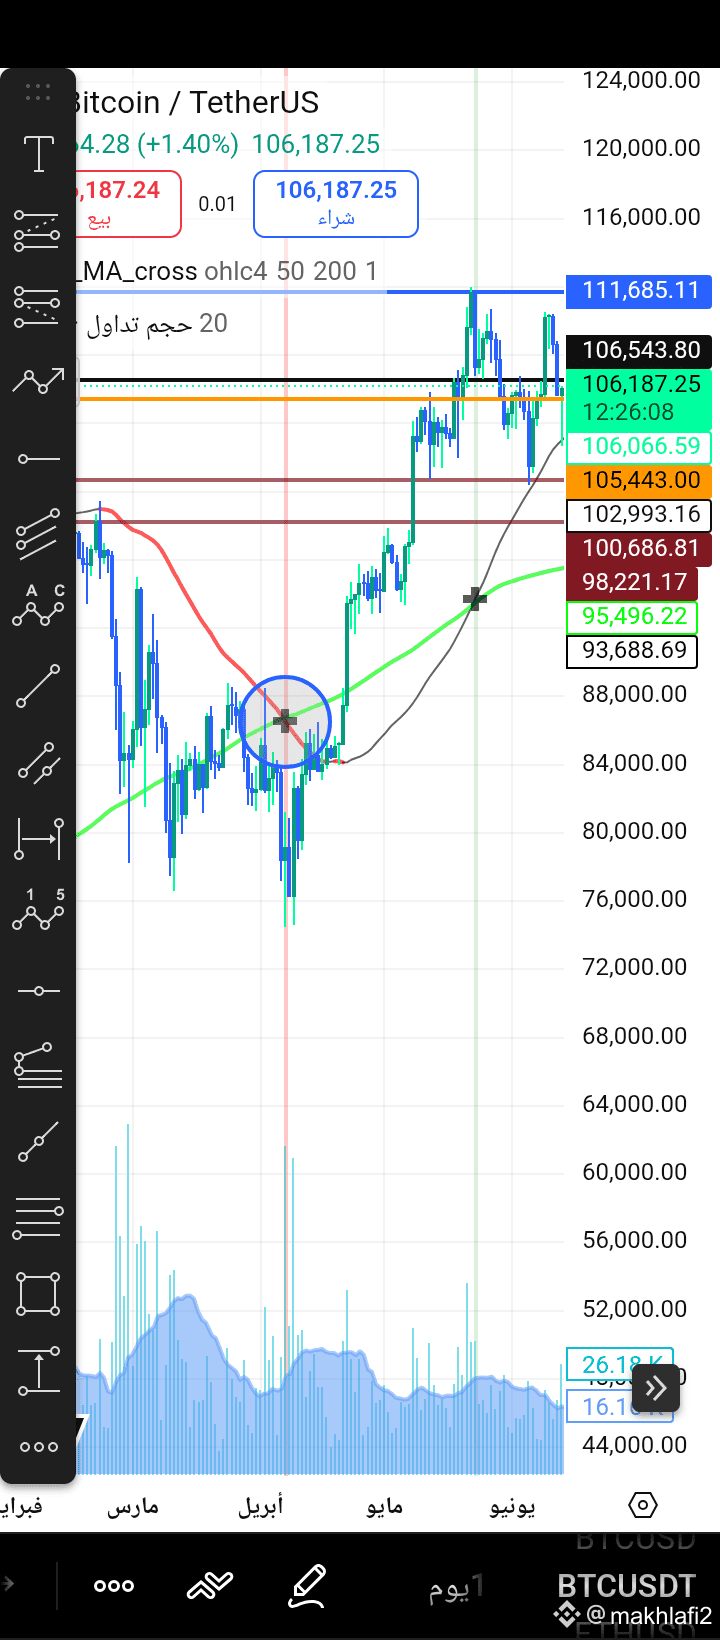Select the three-line diagonal channel tool
720x1640 pixels.
pos(38,534)
